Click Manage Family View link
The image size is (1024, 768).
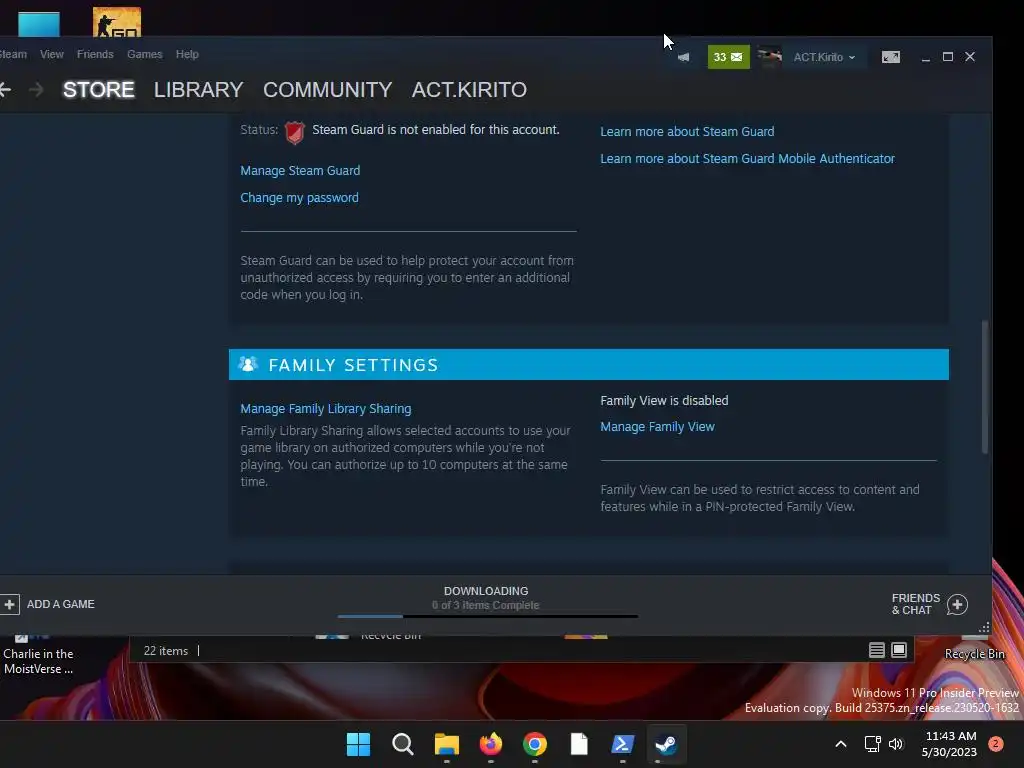657,427
